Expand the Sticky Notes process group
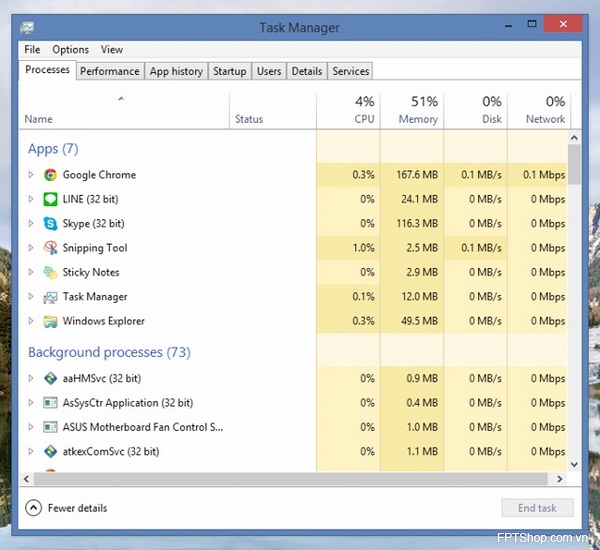 click(31, 272)
